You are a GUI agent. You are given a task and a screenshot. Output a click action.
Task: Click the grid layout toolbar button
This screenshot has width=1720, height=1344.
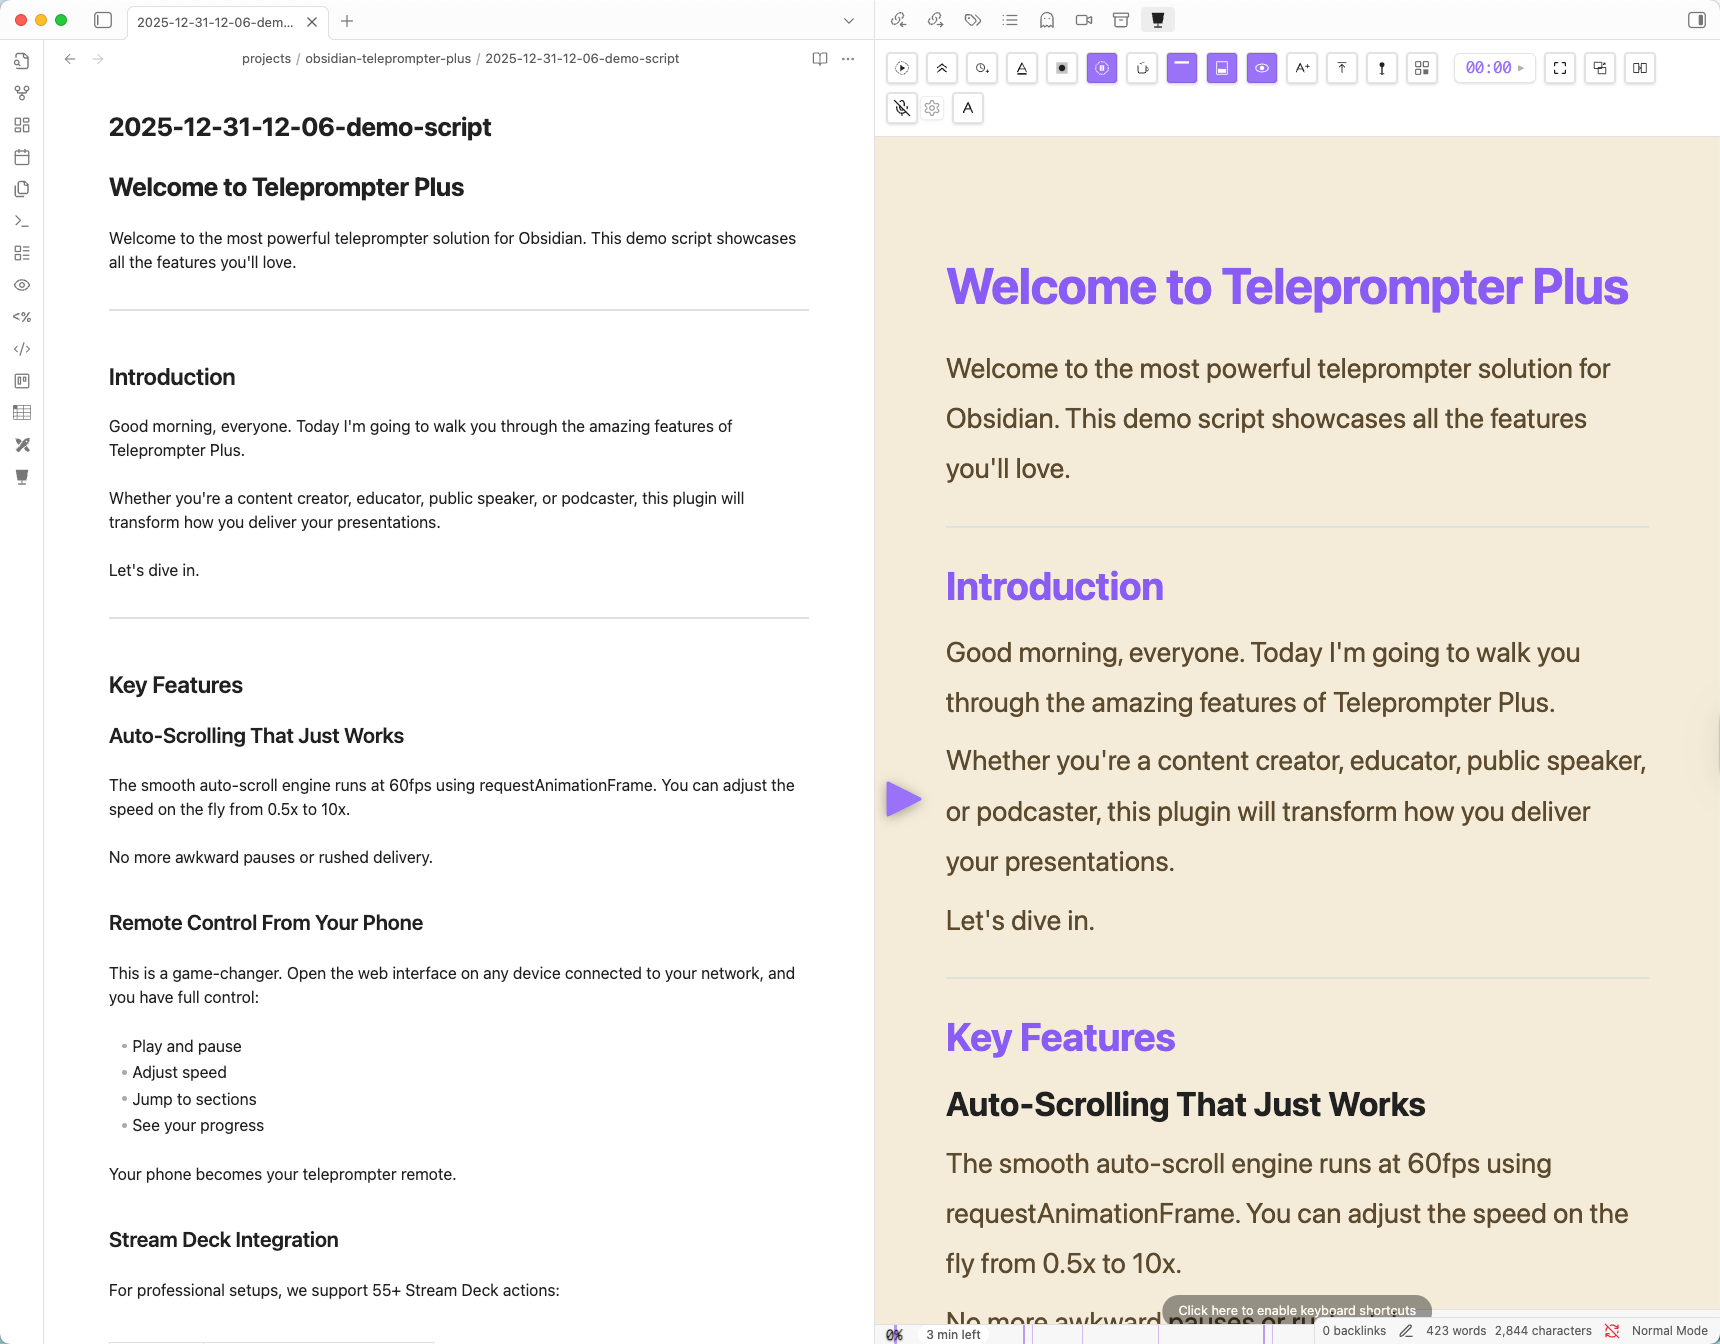(x=1422, y=68)
